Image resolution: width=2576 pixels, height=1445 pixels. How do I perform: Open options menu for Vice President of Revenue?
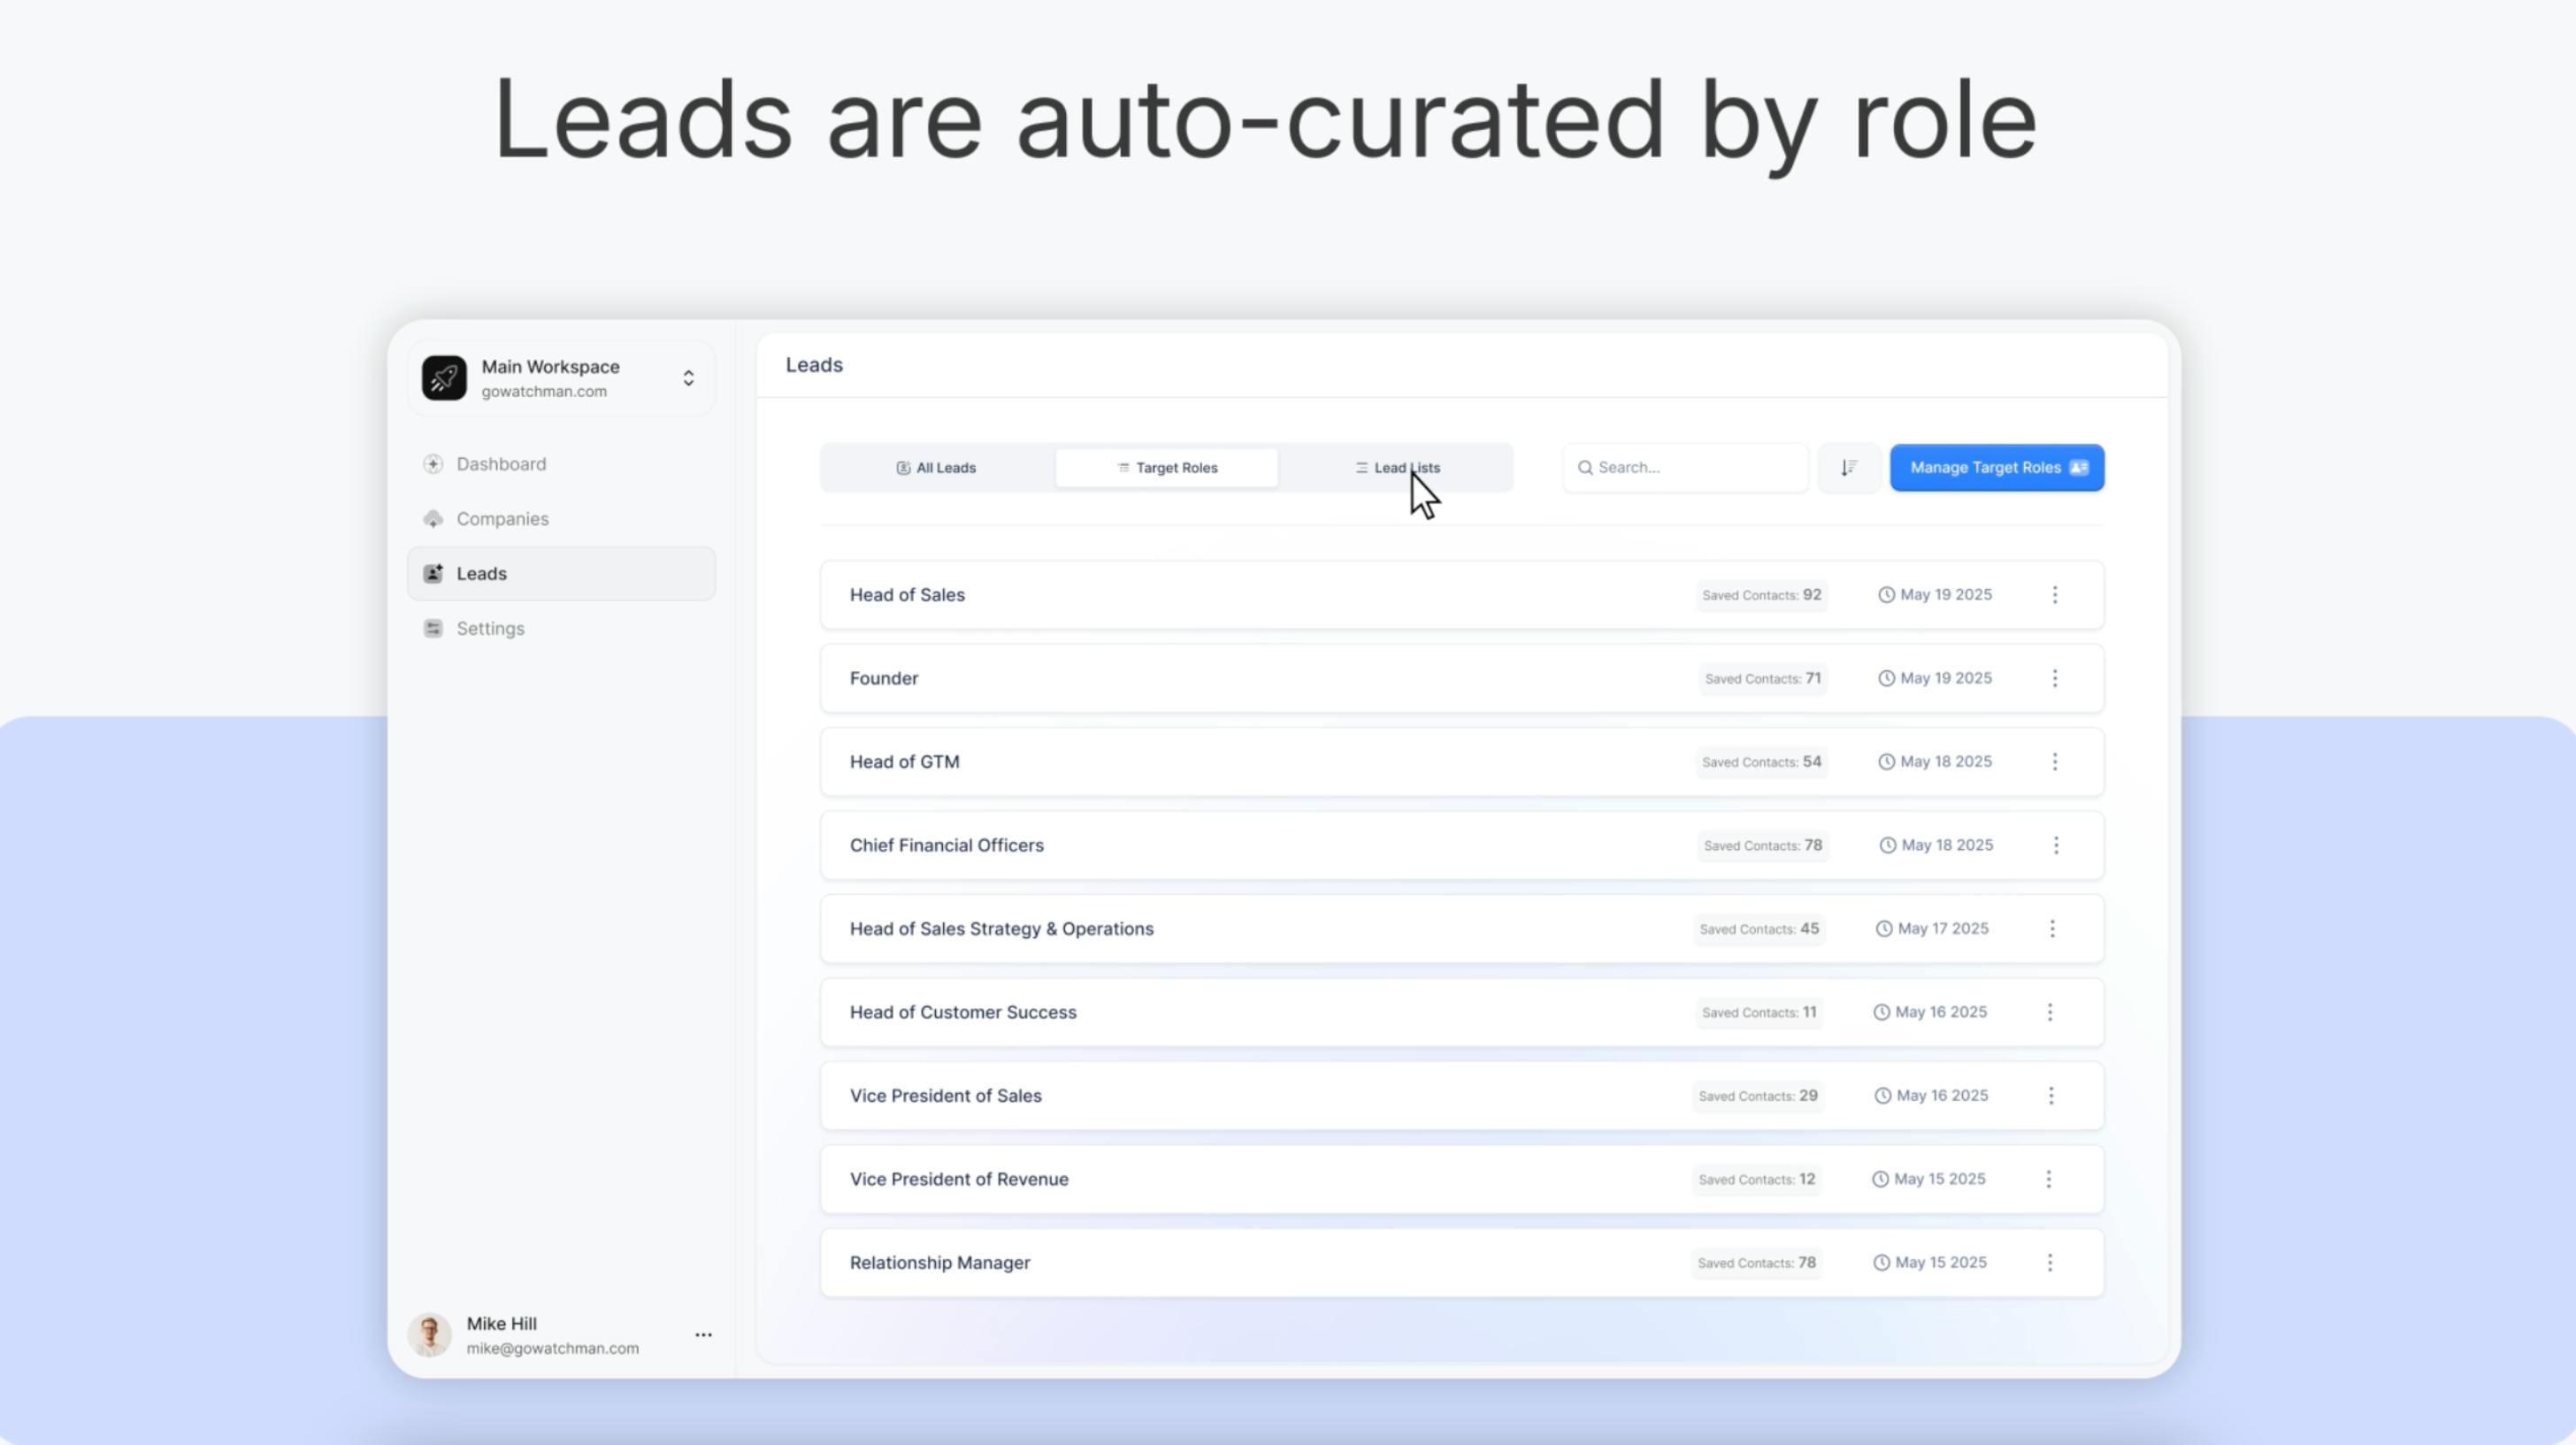point(2048,1180)
